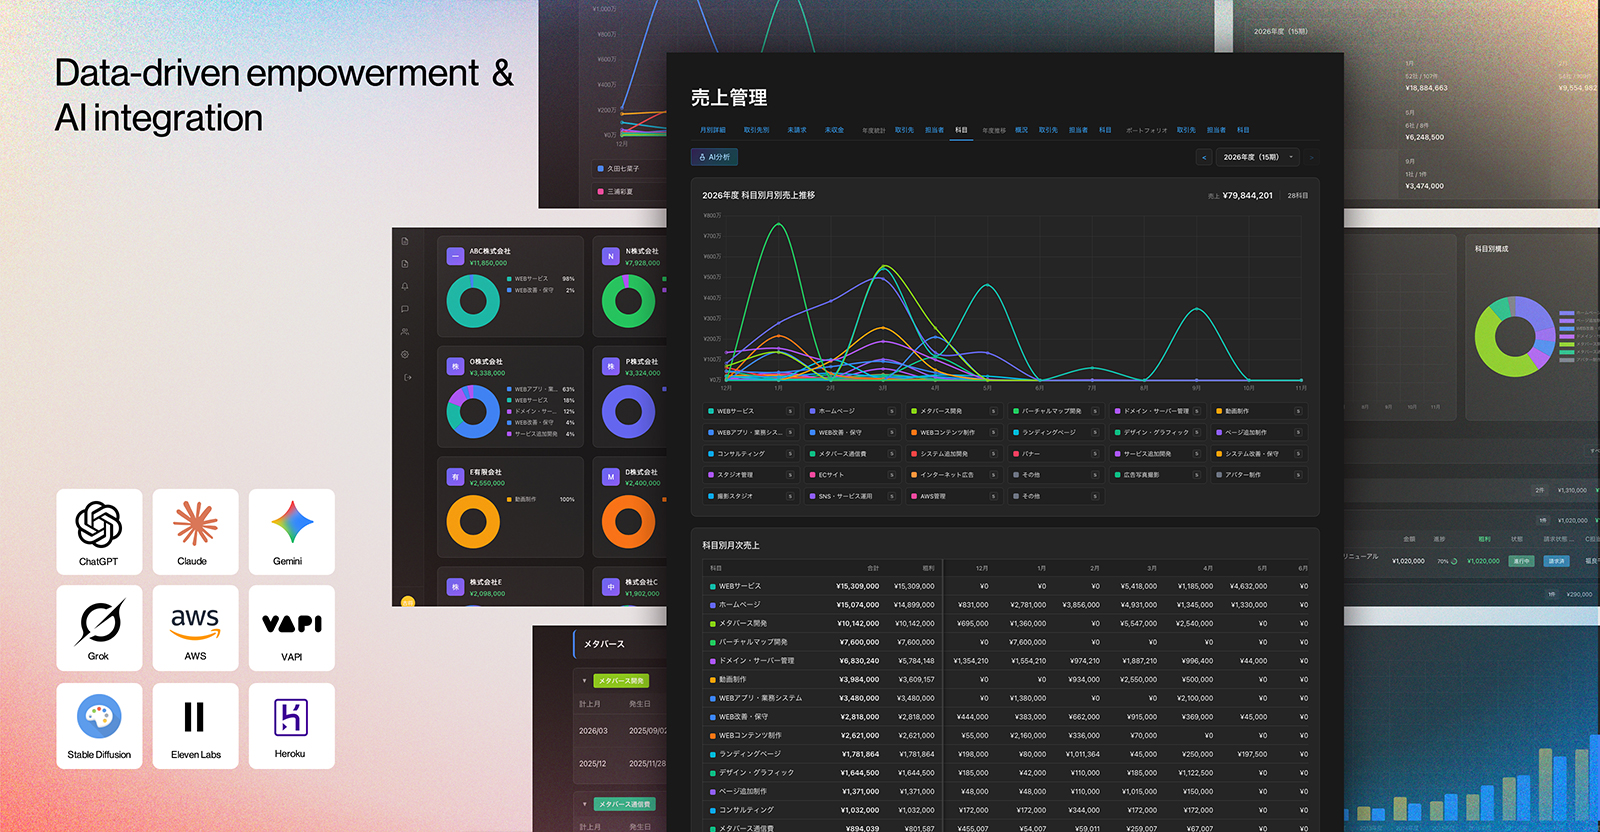The image size is (1600, 832).
Task: Select the Claude starburst icon
Action: pos(195,523)
